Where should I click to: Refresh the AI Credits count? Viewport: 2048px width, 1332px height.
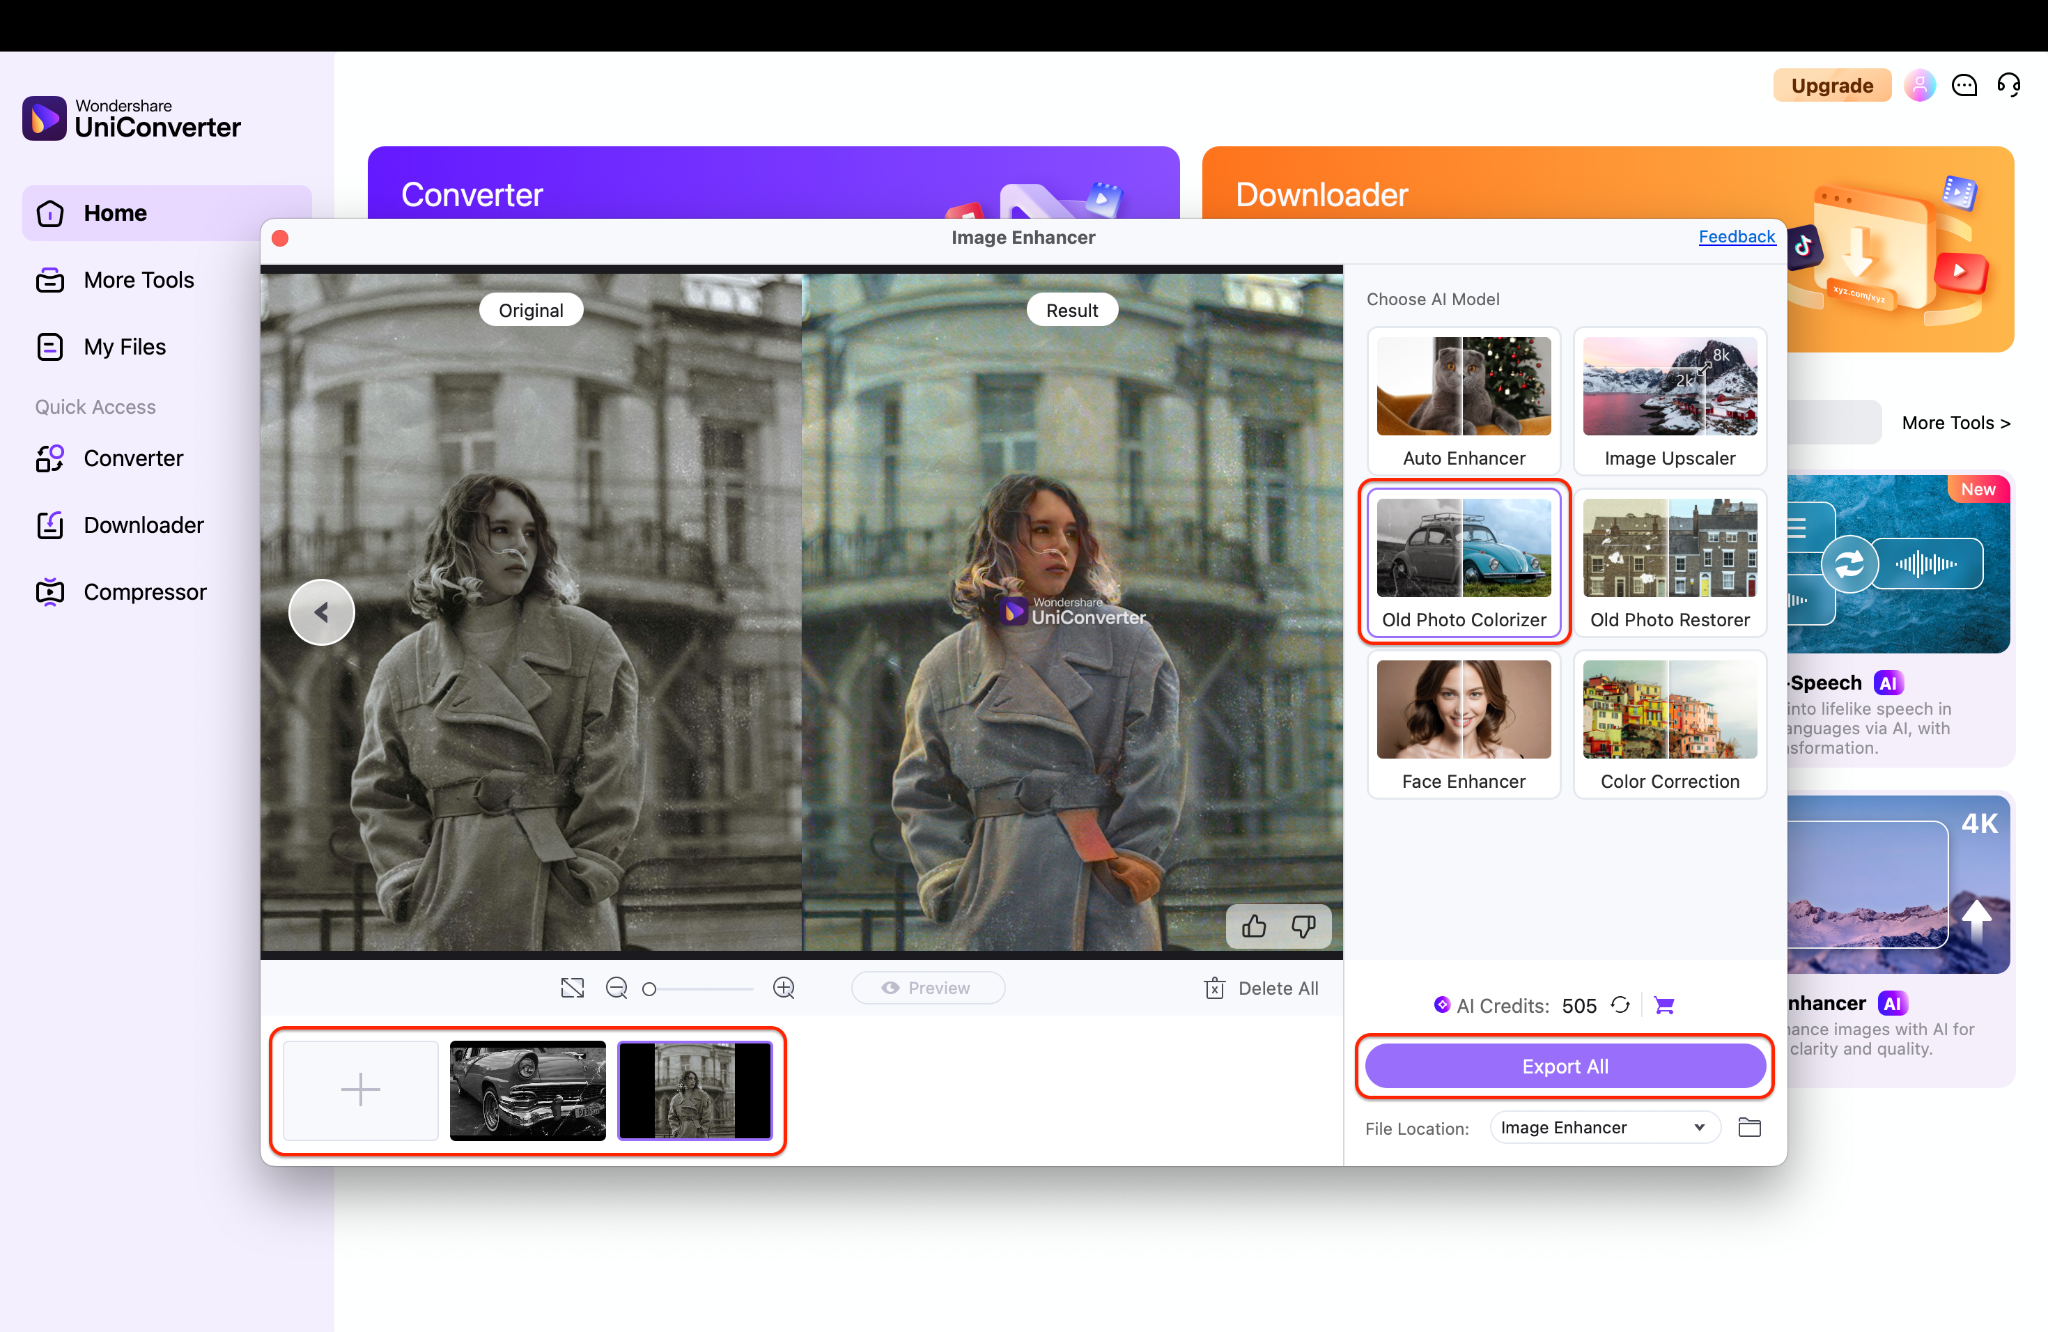point(1620,1005)
